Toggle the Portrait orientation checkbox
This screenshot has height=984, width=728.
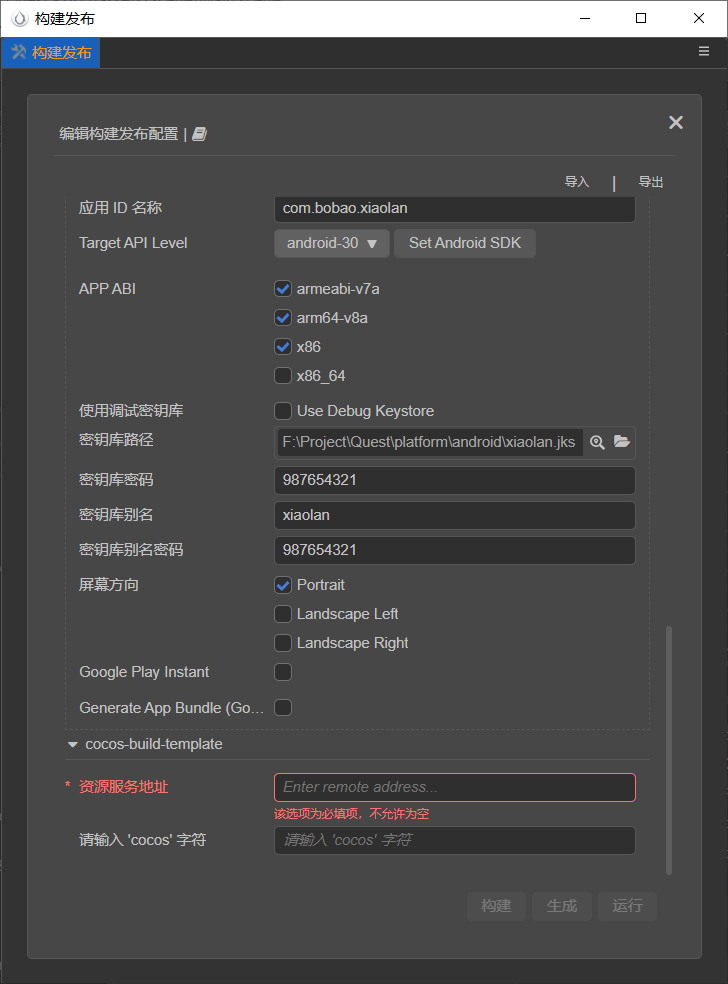(x=283, y=585)
